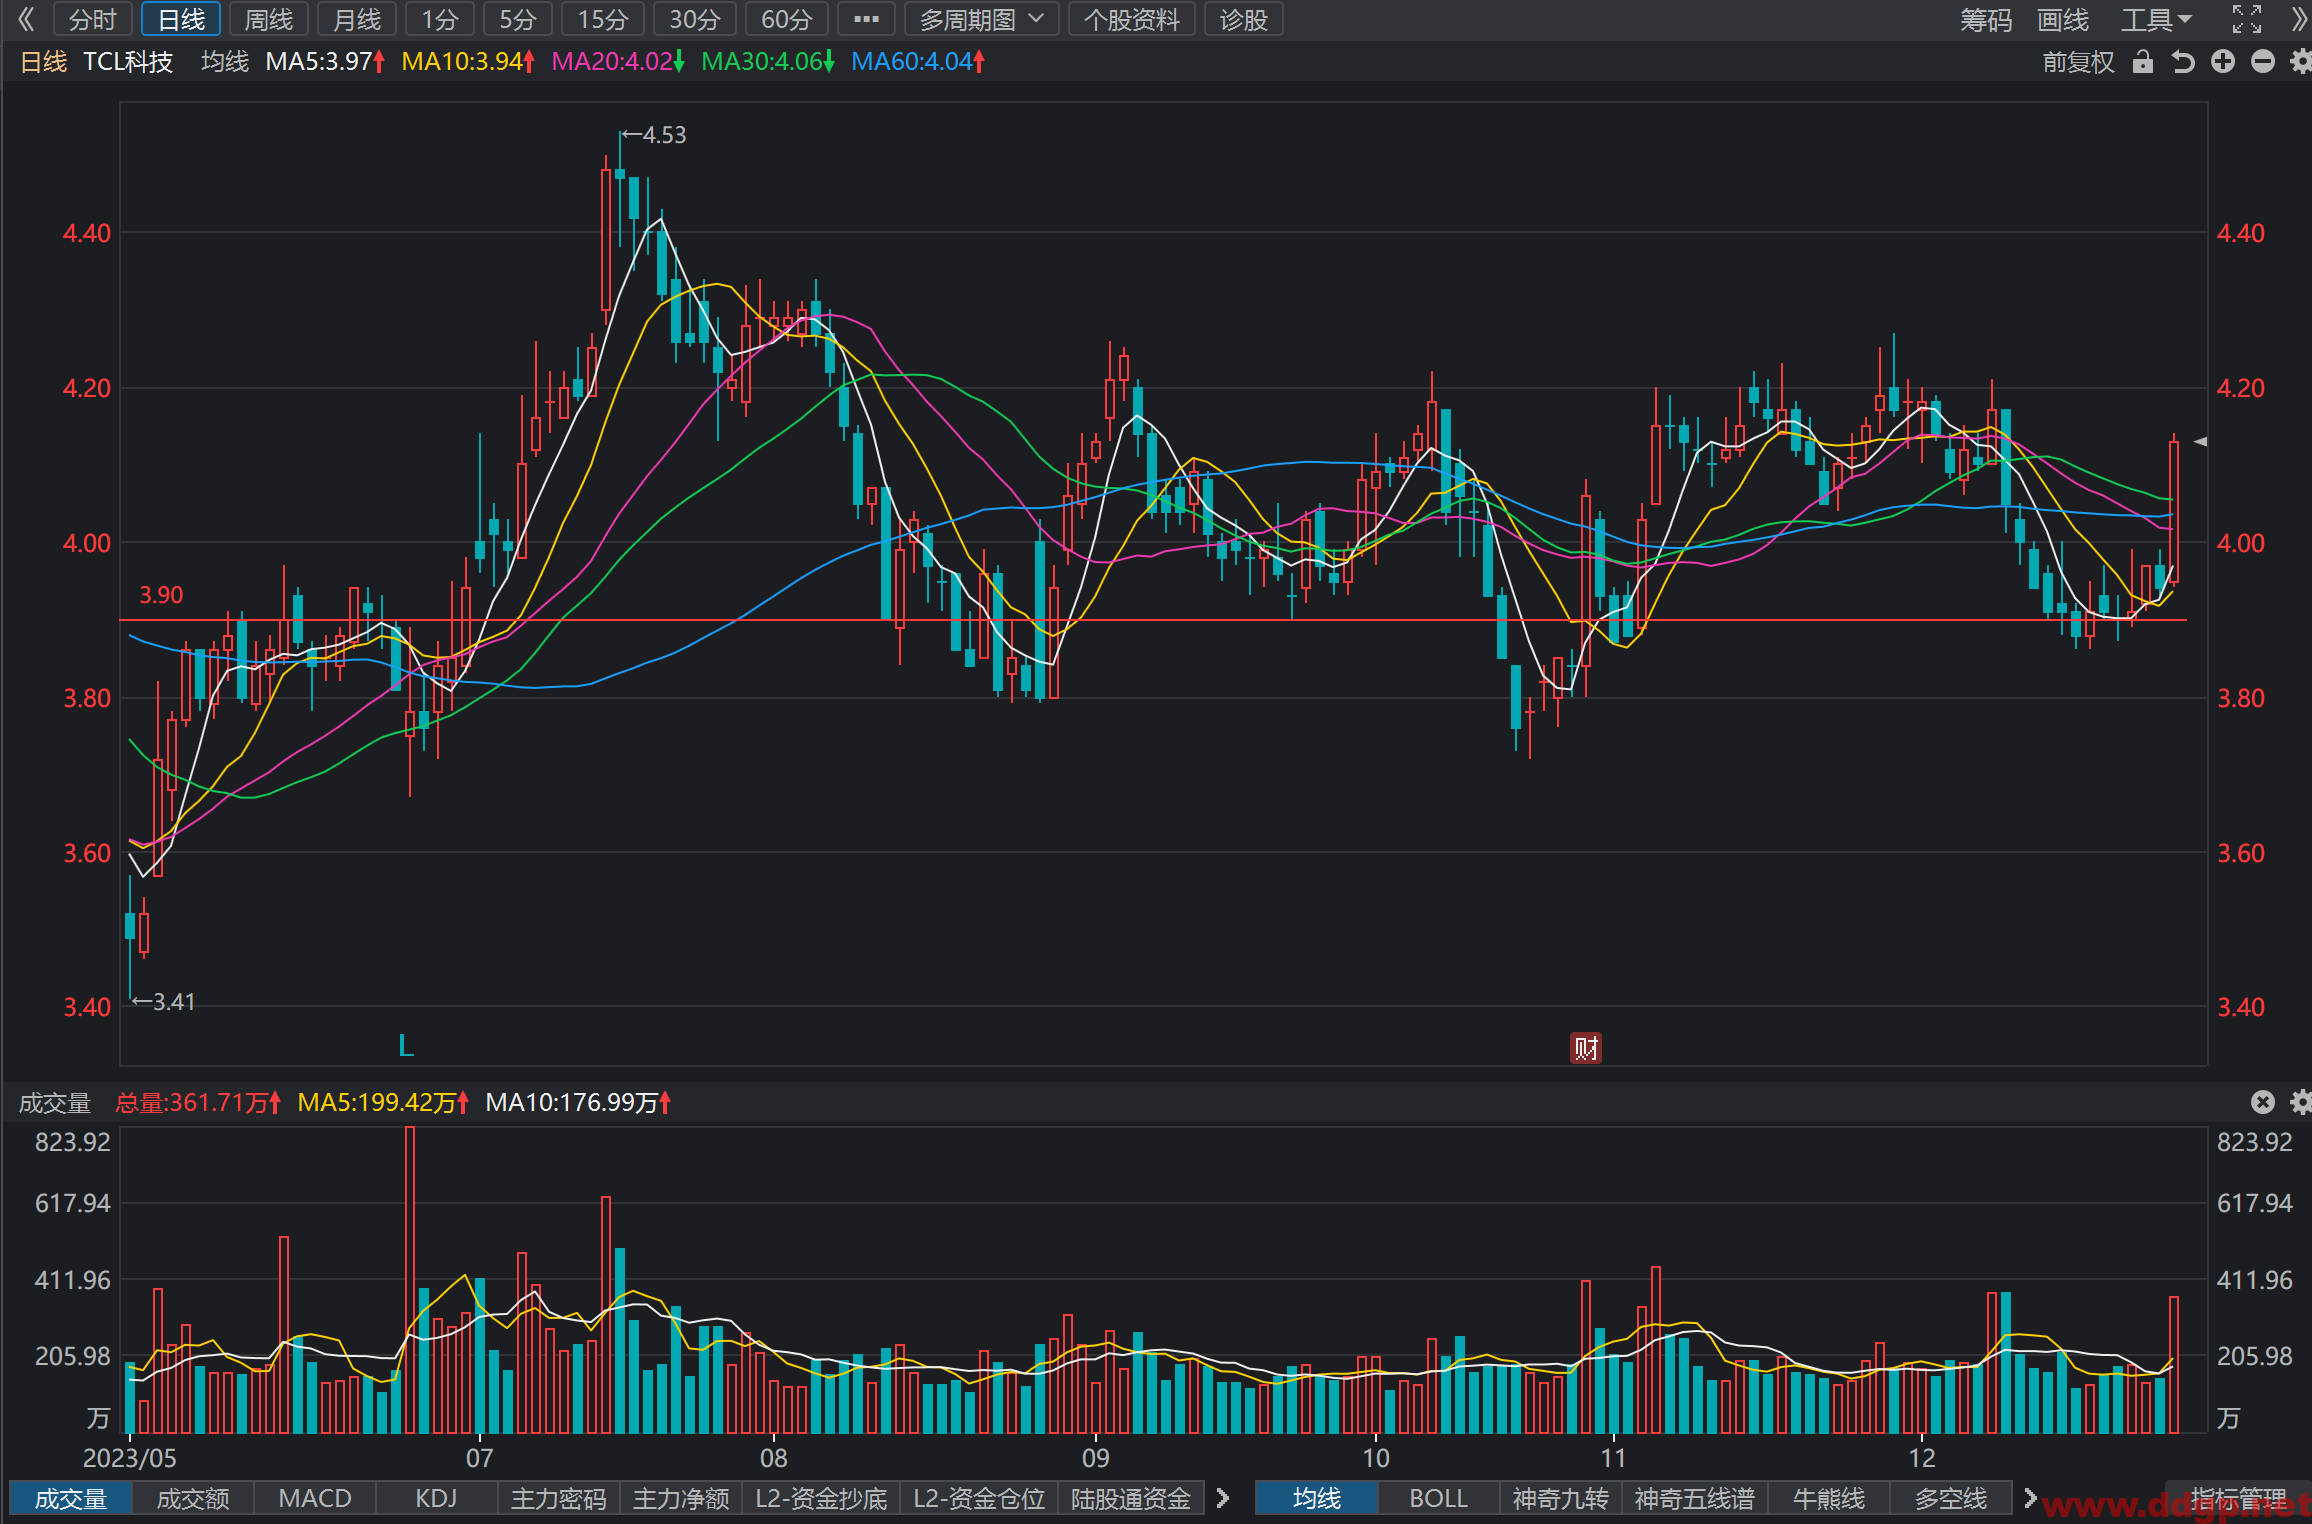Open 个股资料 stock information
Image resolution: width=2312 pixels, height=1524 pixels.
(x=1131, y=19)
